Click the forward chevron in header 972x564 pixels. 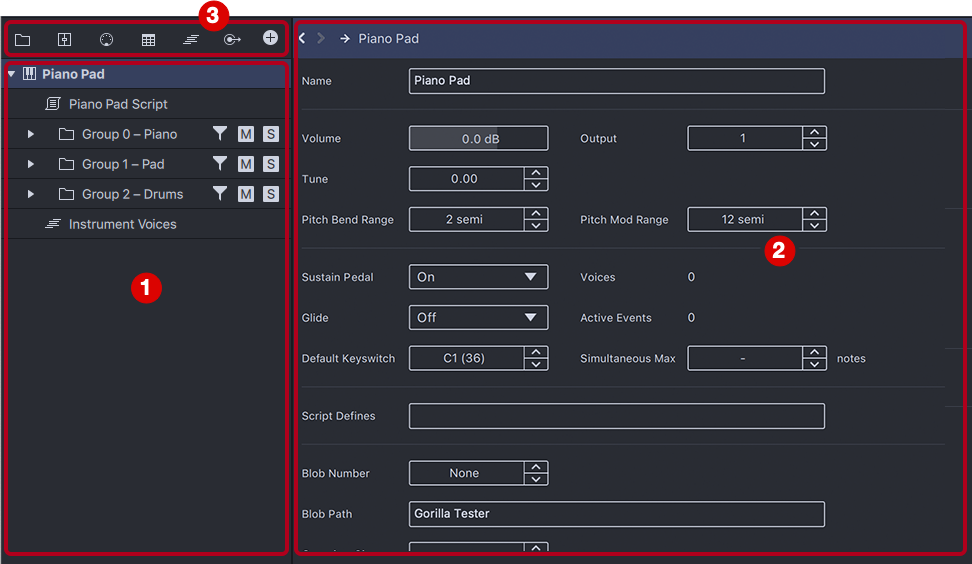click(x=320, y=38)
